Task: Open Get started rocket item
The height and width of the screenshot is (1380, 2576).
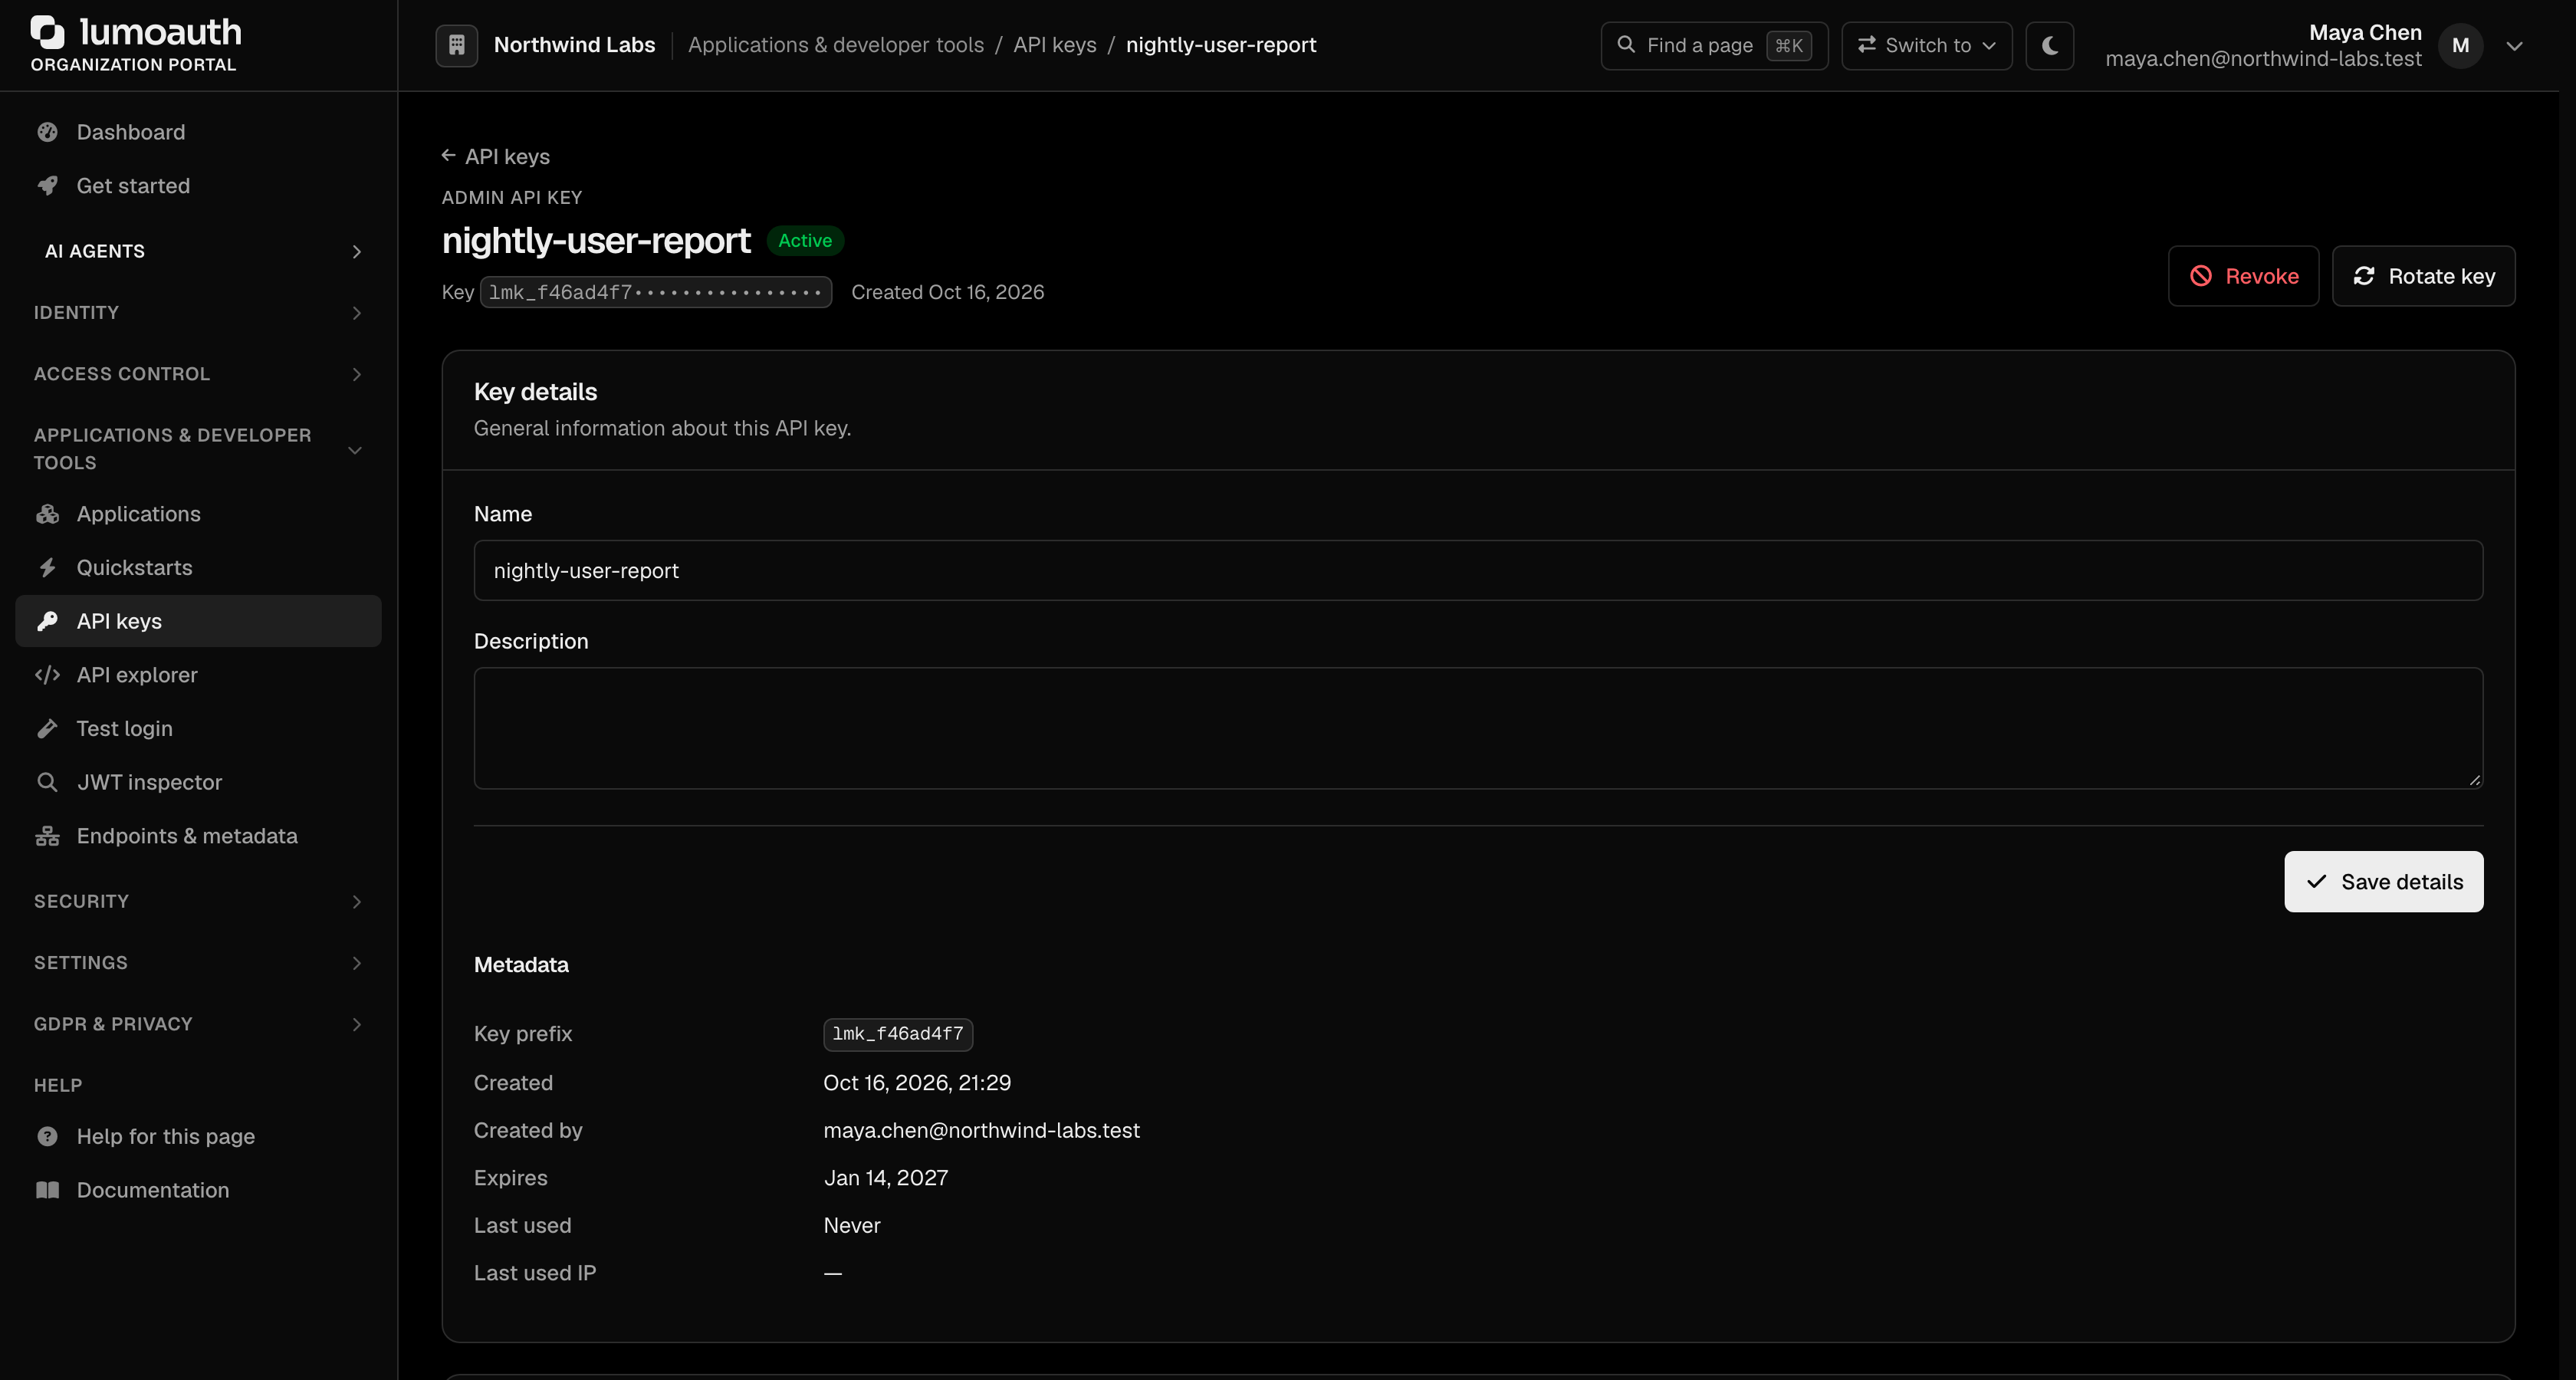Action: point(198,186)
